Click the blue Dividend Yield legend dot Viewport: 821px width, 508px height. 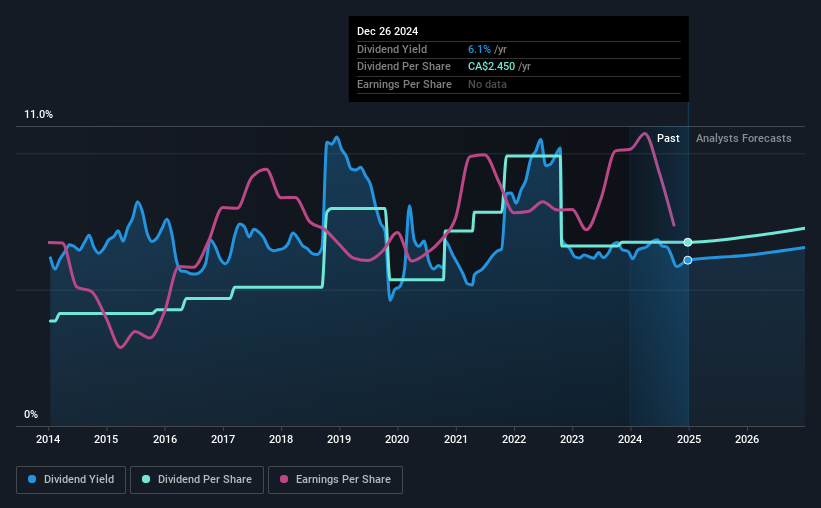click(32, 479)
